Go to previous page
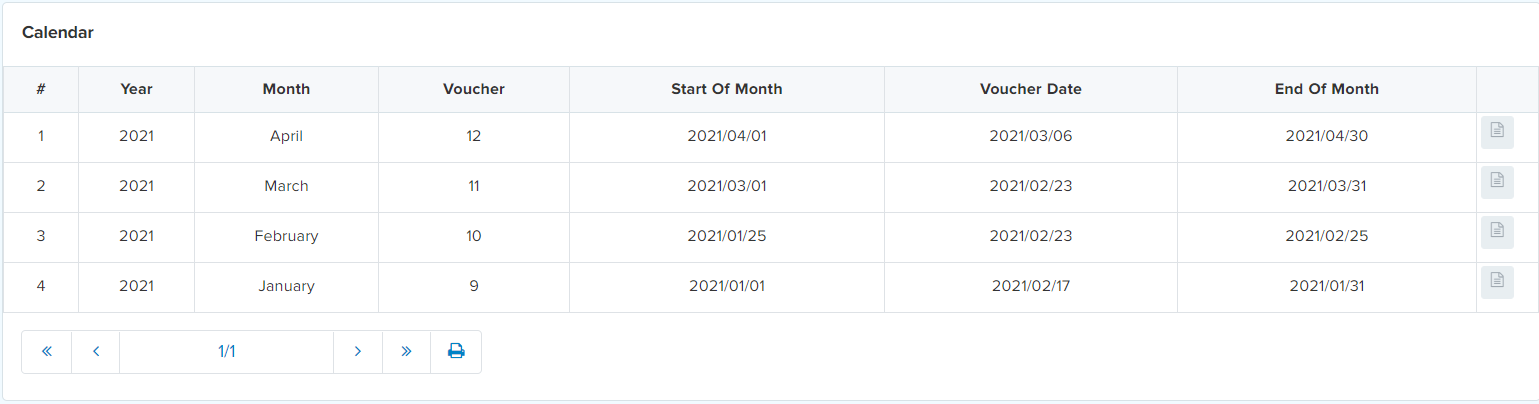The width and height of the screenshot is (1539, 404). pyautogui.click(x=96, y=352)
